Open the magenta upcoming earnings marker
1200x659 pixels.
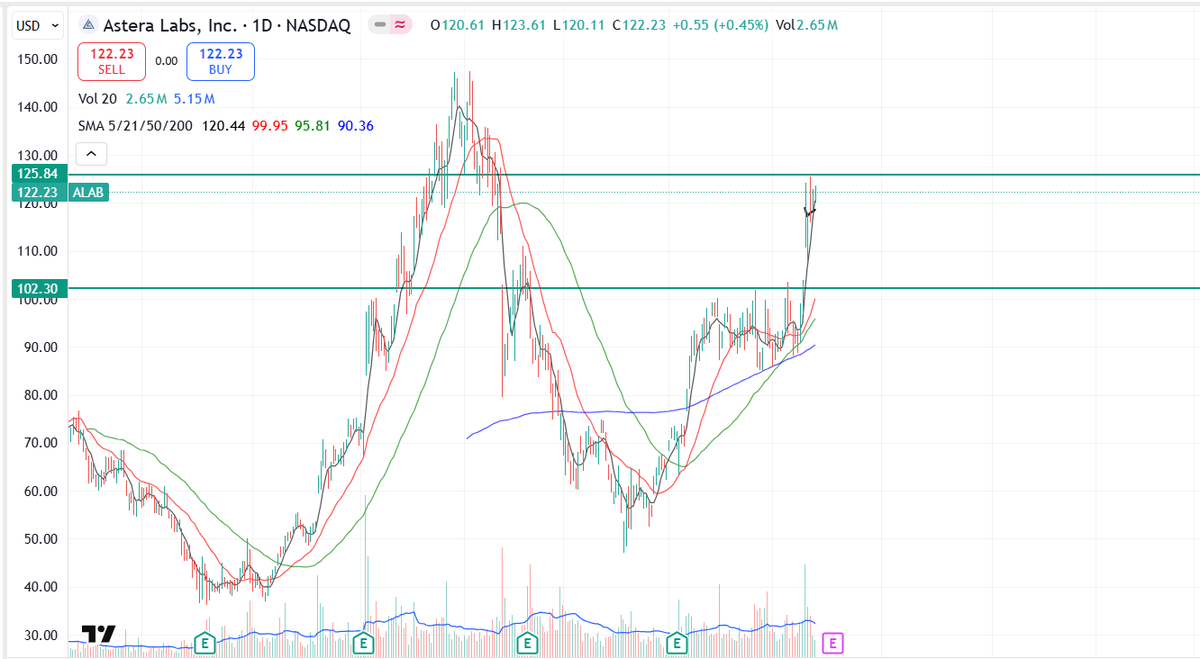pos(832,642)
